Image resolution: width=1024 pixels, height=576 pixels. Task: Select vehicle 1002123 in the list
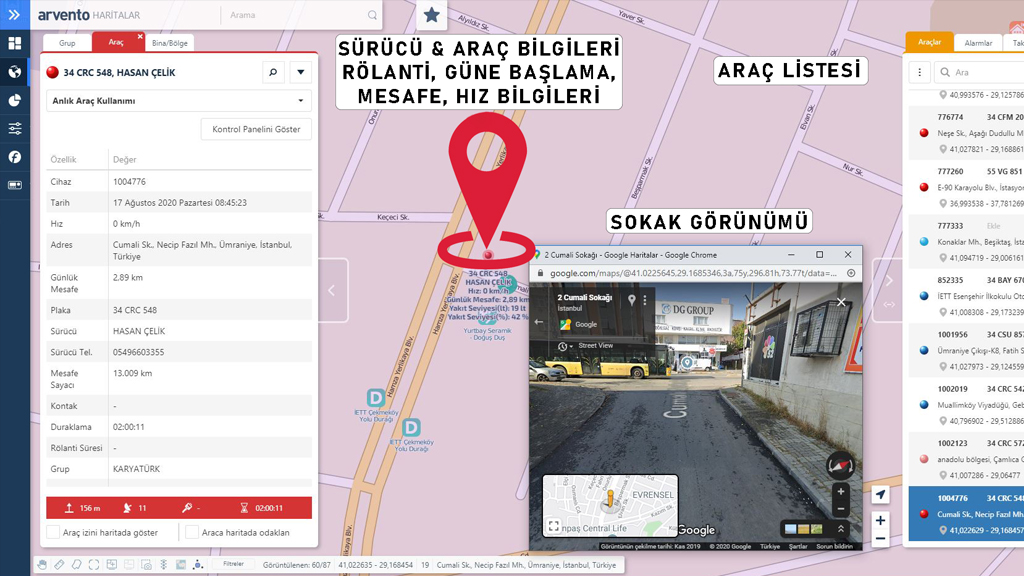[x=966, y=459]
